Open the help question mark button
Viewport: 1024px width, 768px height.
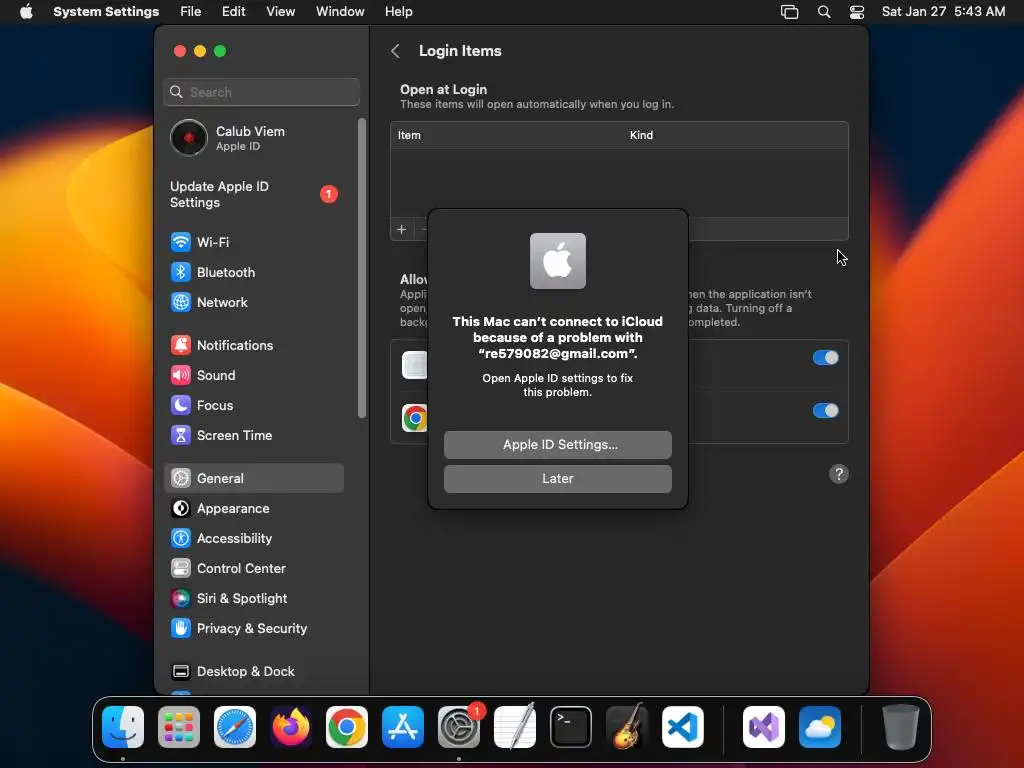pos(839,474)
